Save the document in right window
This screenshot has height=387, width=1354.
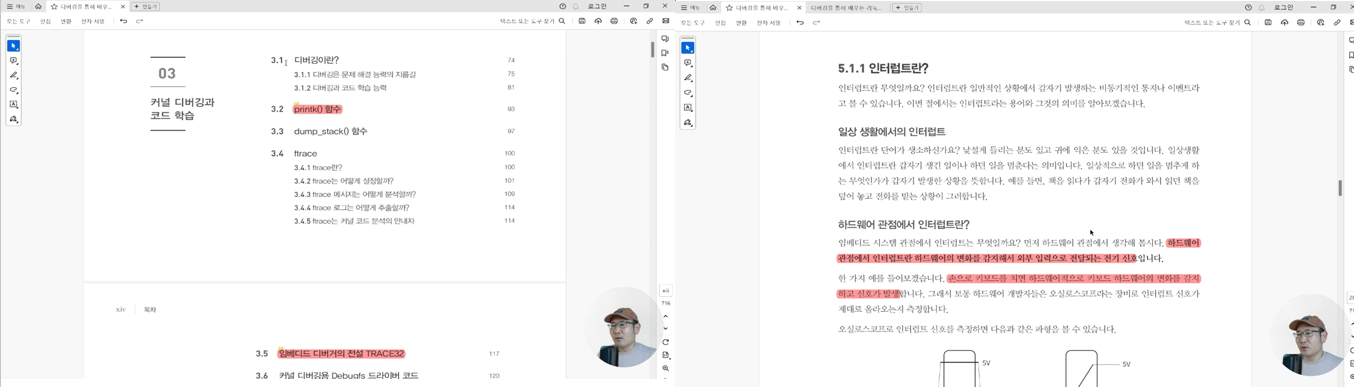tap(1268, 22)
